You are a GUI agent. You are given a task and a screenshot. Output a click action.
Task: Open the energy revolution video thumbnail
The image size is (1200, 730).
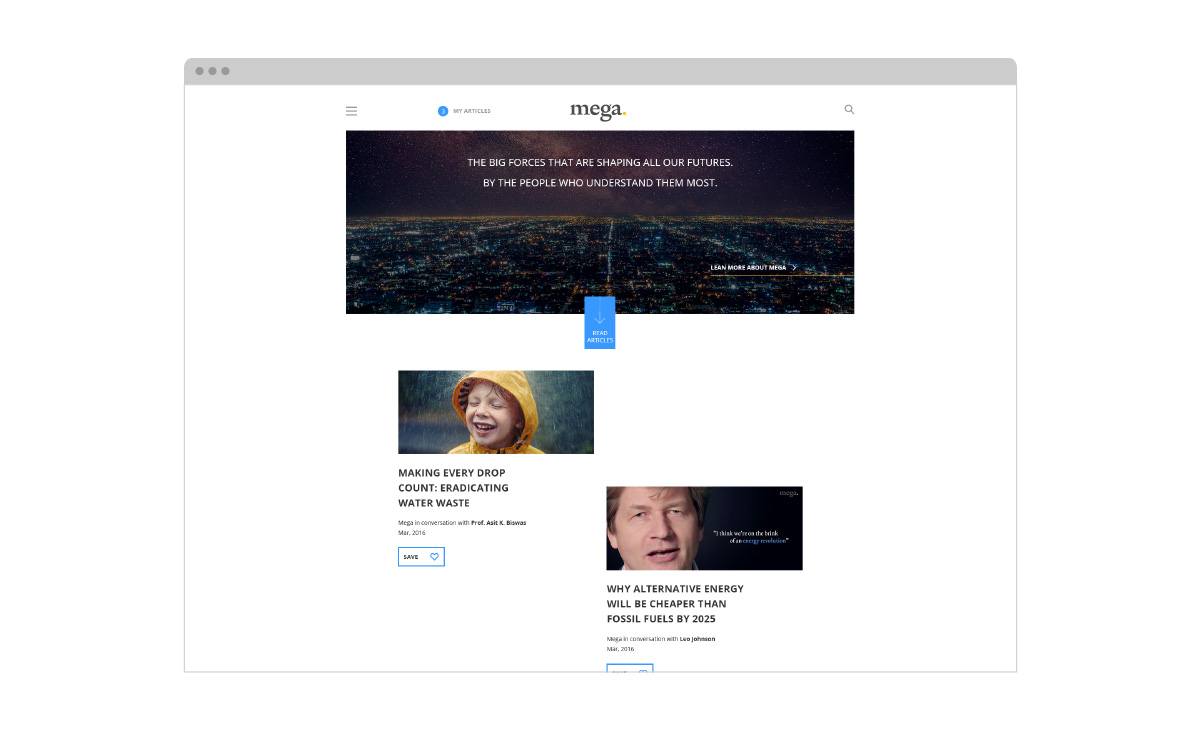(x=705, y=528)
